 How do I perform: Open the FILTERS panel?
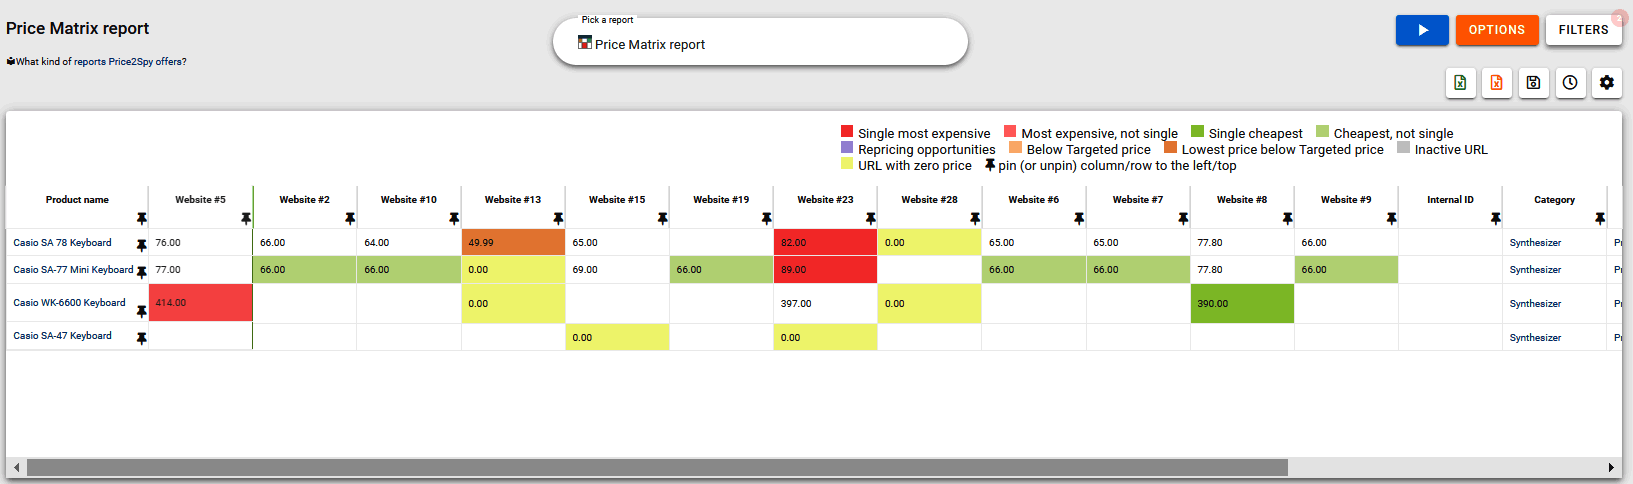coord(1583,30)
